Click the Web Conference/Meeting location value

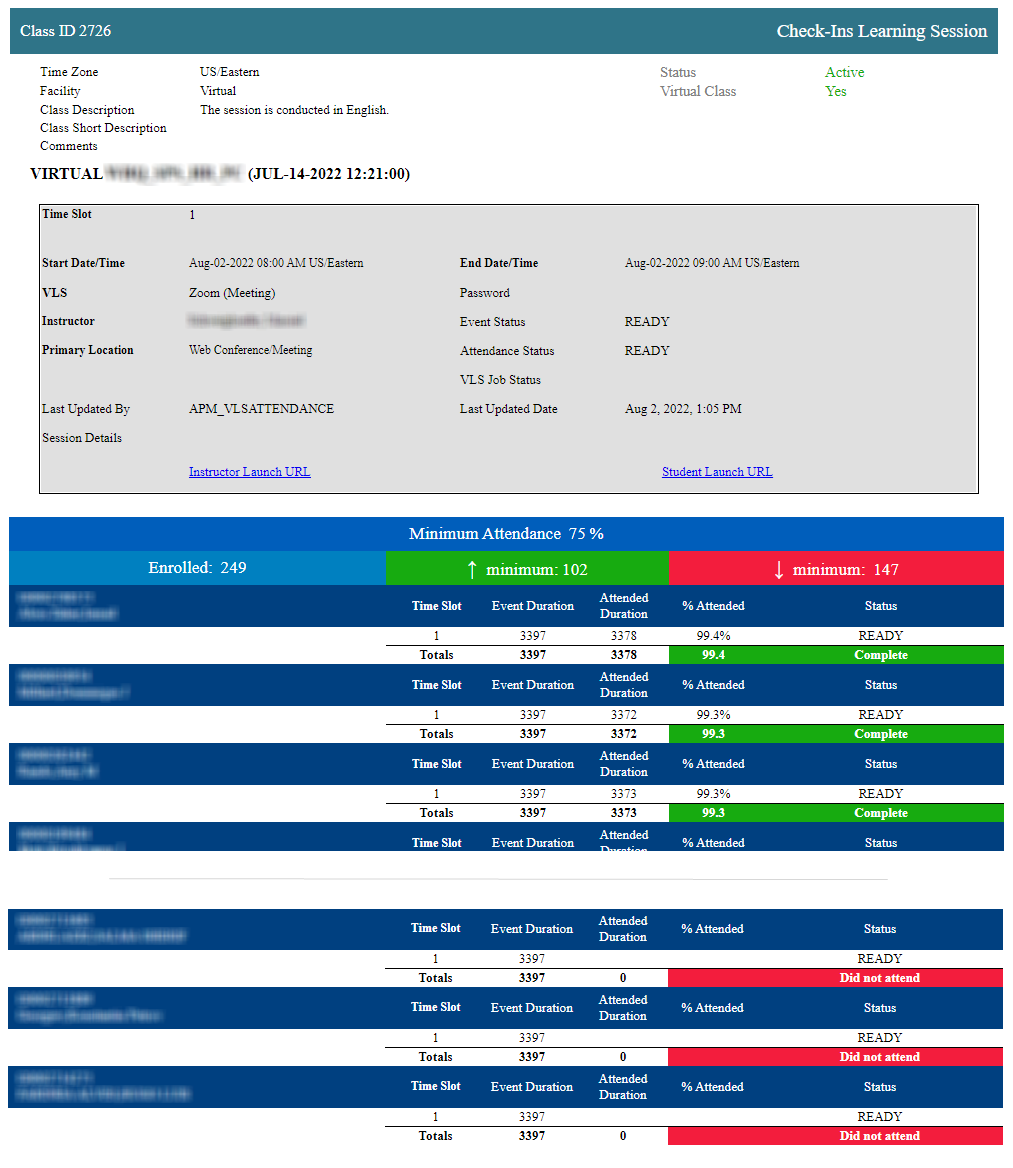250,351
